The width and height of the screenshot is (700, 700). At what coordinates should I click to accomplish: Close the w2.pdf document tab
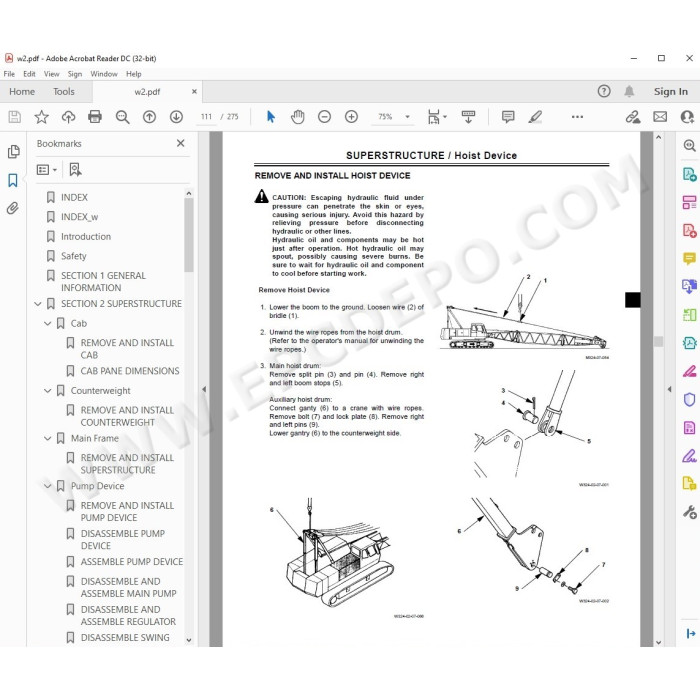pyautogui.click(x=194, y=92)
